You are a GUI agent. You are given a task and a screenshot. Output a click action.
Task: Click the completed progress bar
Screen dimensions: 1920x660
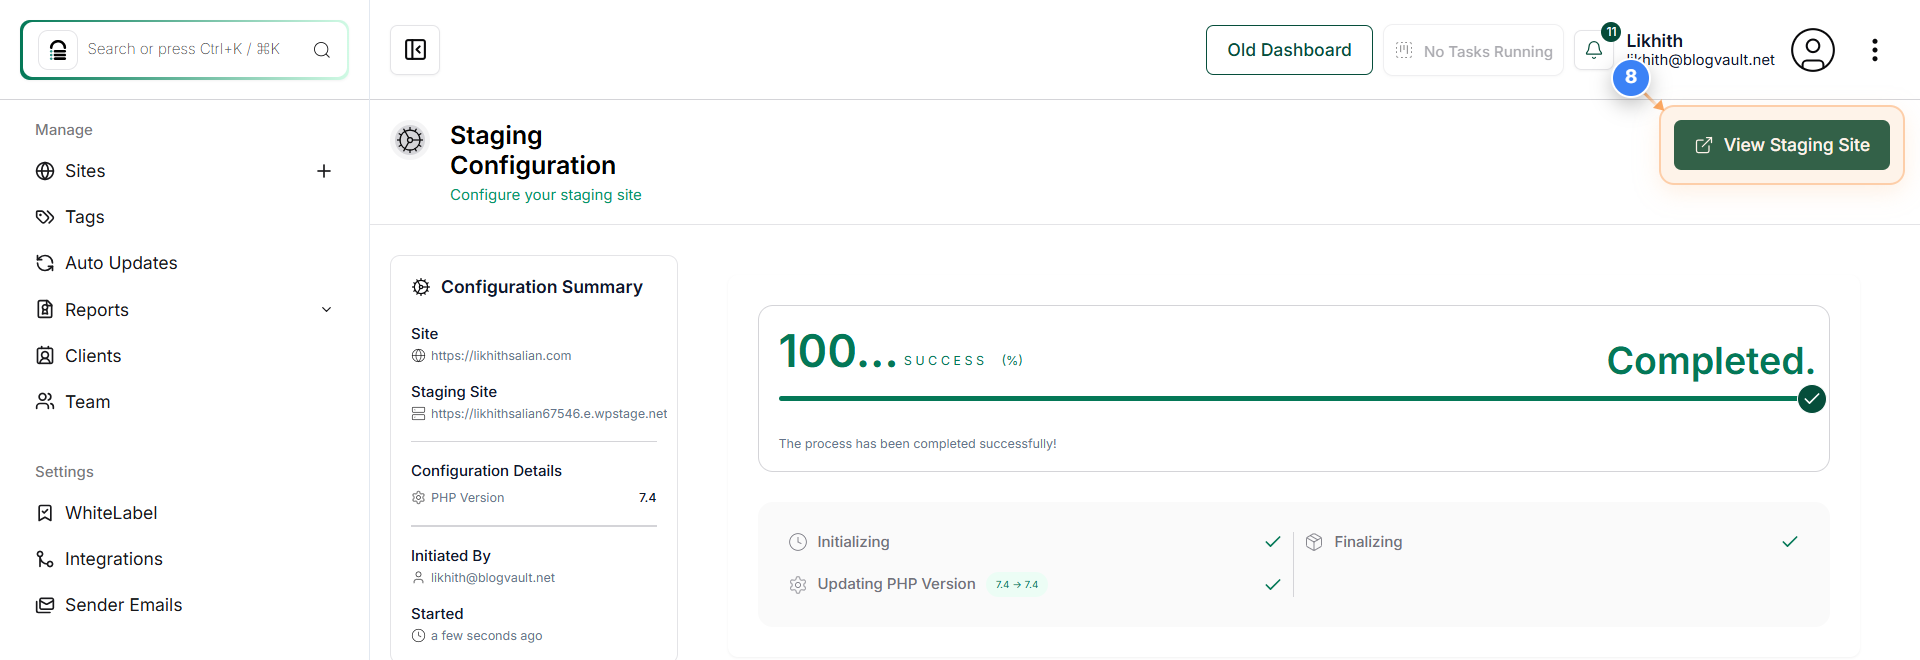(1288, 399)
